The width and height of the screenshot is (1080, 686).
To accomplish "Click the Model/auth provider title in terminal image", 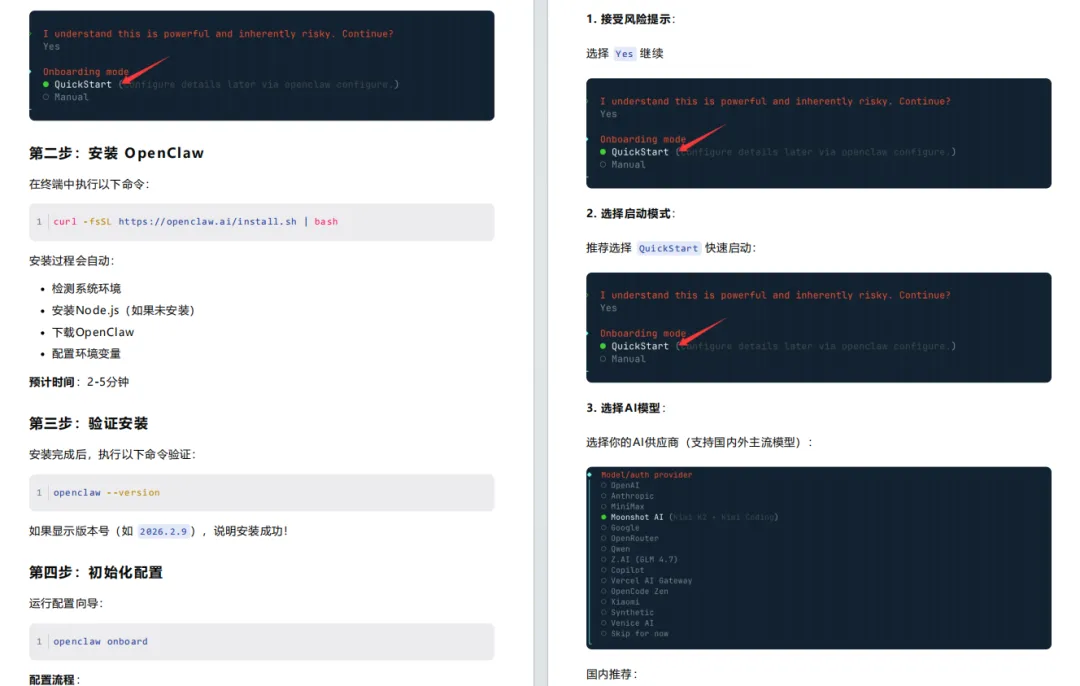I will pos(646,475).
